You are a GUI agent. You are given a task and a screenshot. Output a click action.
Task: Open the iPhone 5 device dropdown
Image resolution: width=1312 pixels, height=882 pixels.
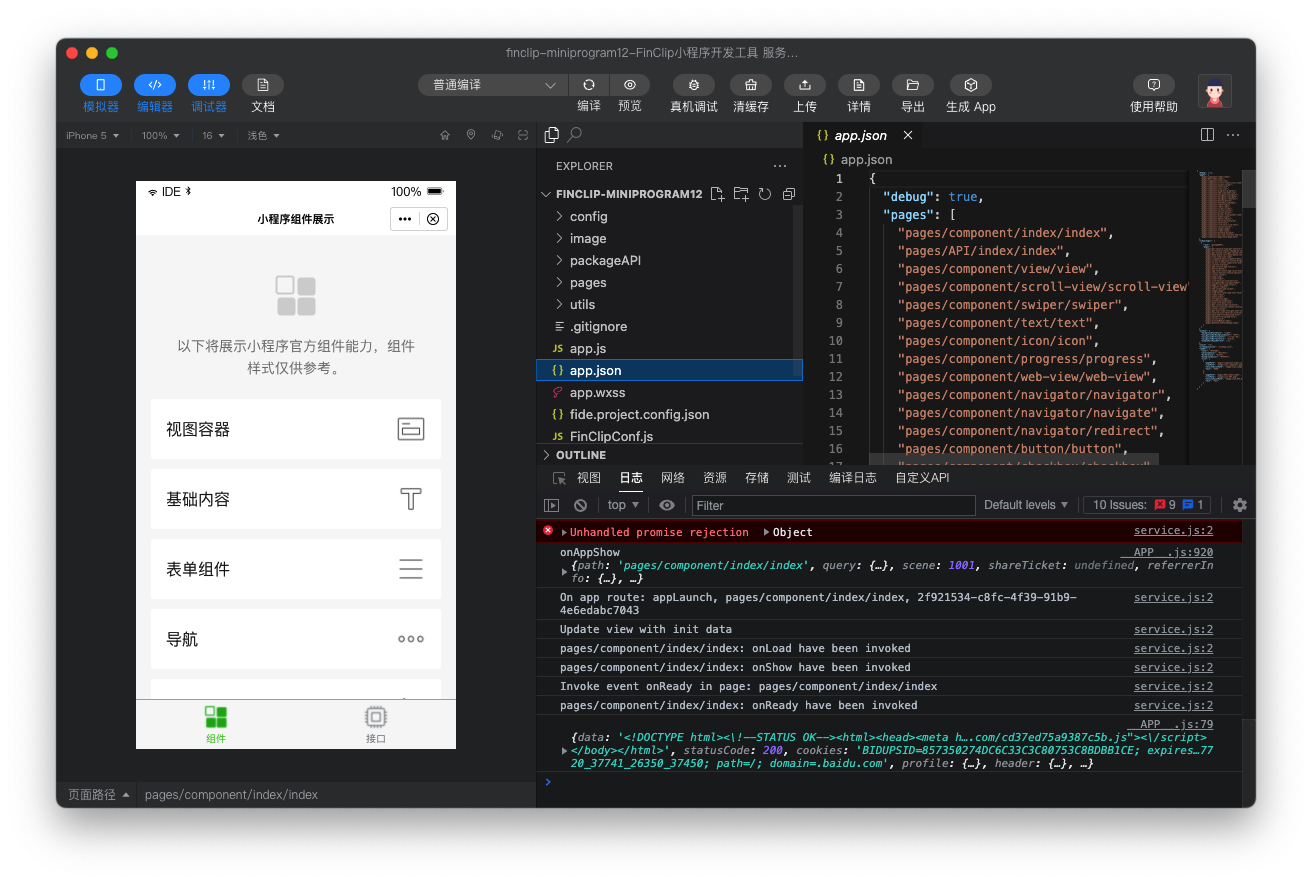tap(92, 136)
